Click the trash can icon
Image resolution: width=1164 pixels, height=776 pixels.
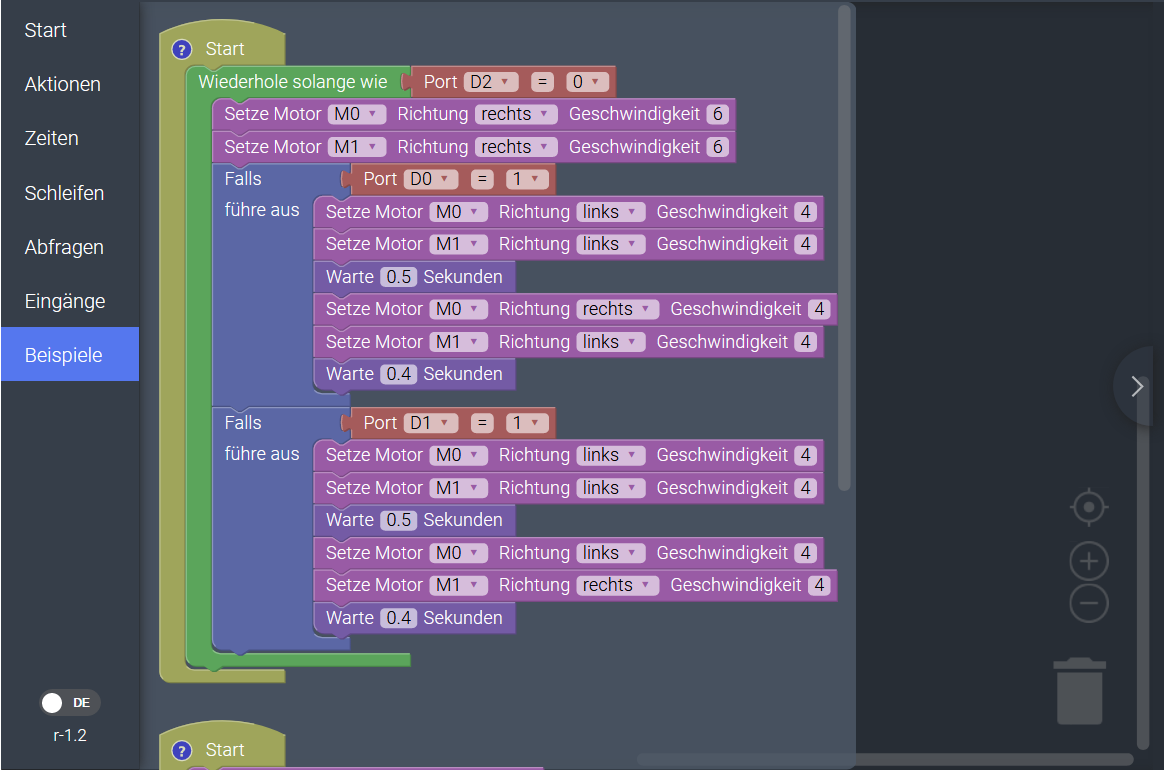coord(1080,691)
